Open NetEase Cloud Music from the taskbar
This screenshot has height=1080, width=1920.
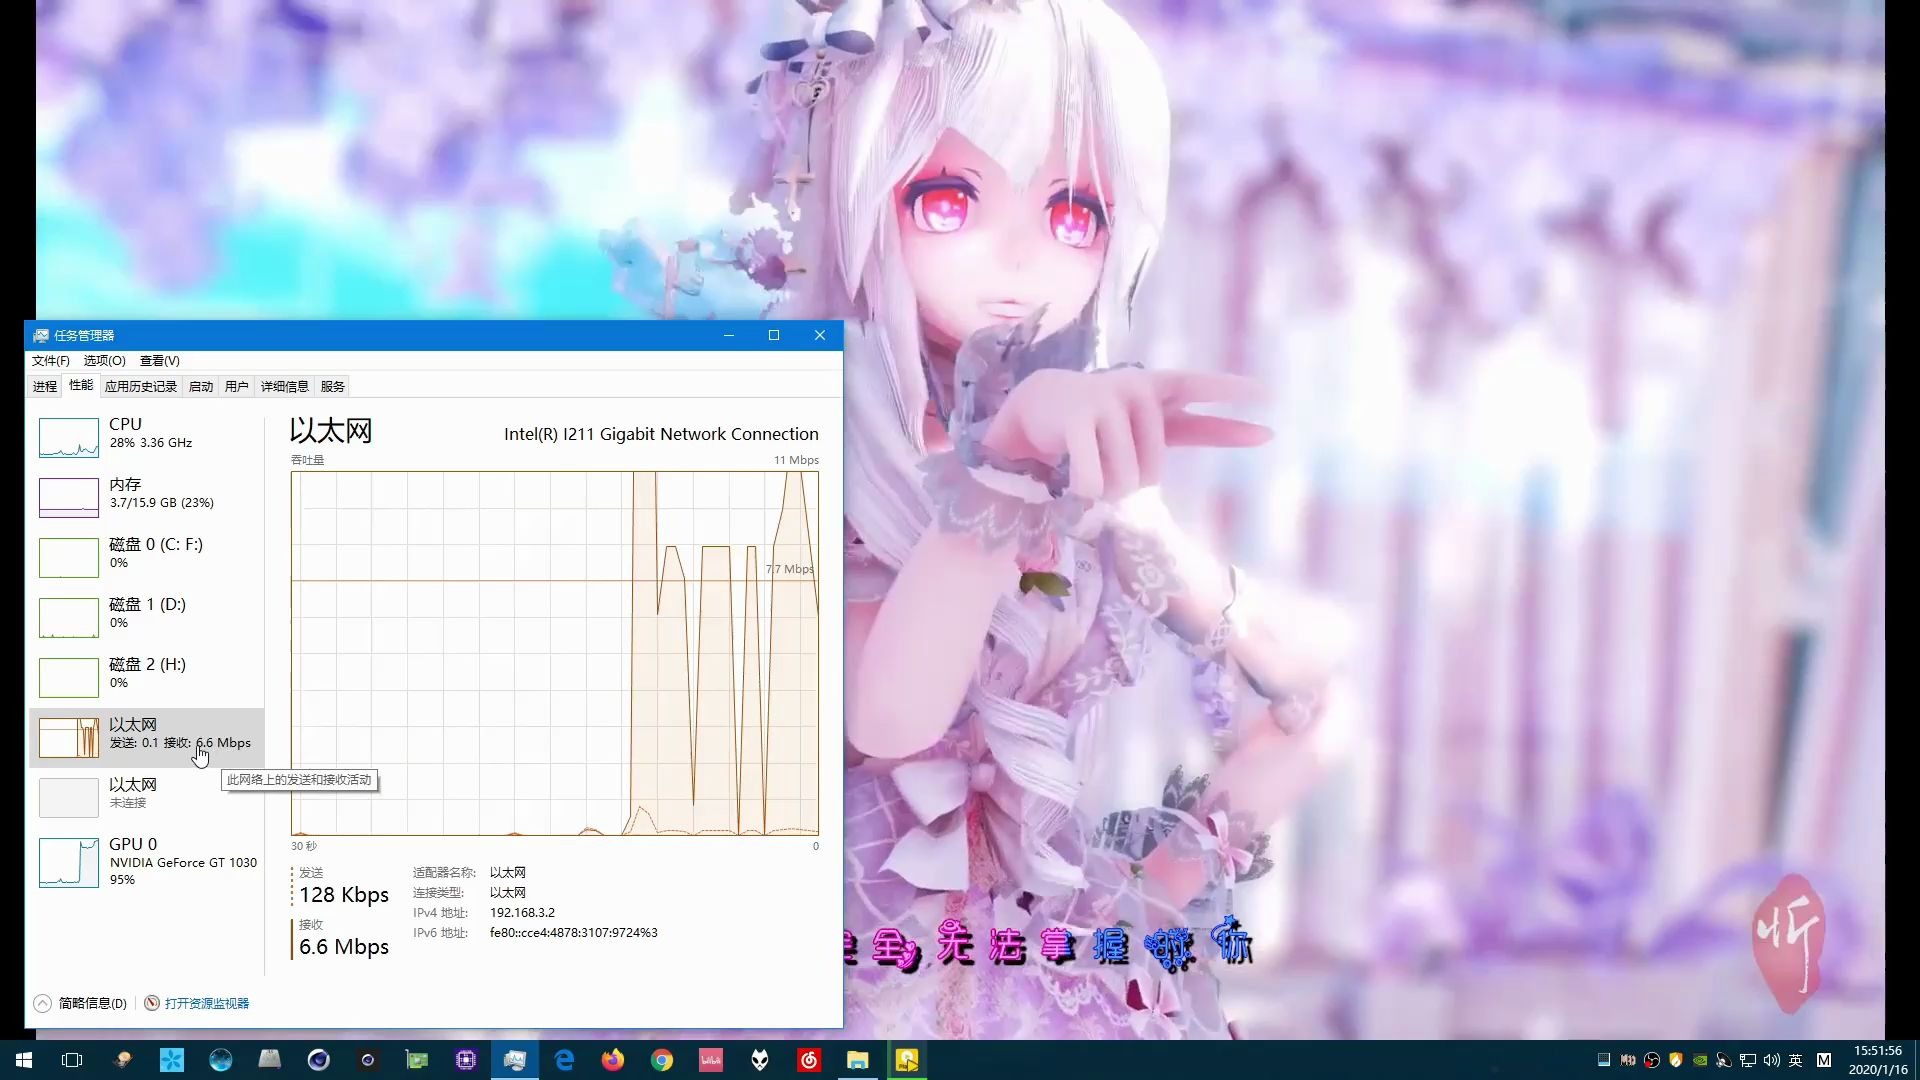tap(809, 1060)
